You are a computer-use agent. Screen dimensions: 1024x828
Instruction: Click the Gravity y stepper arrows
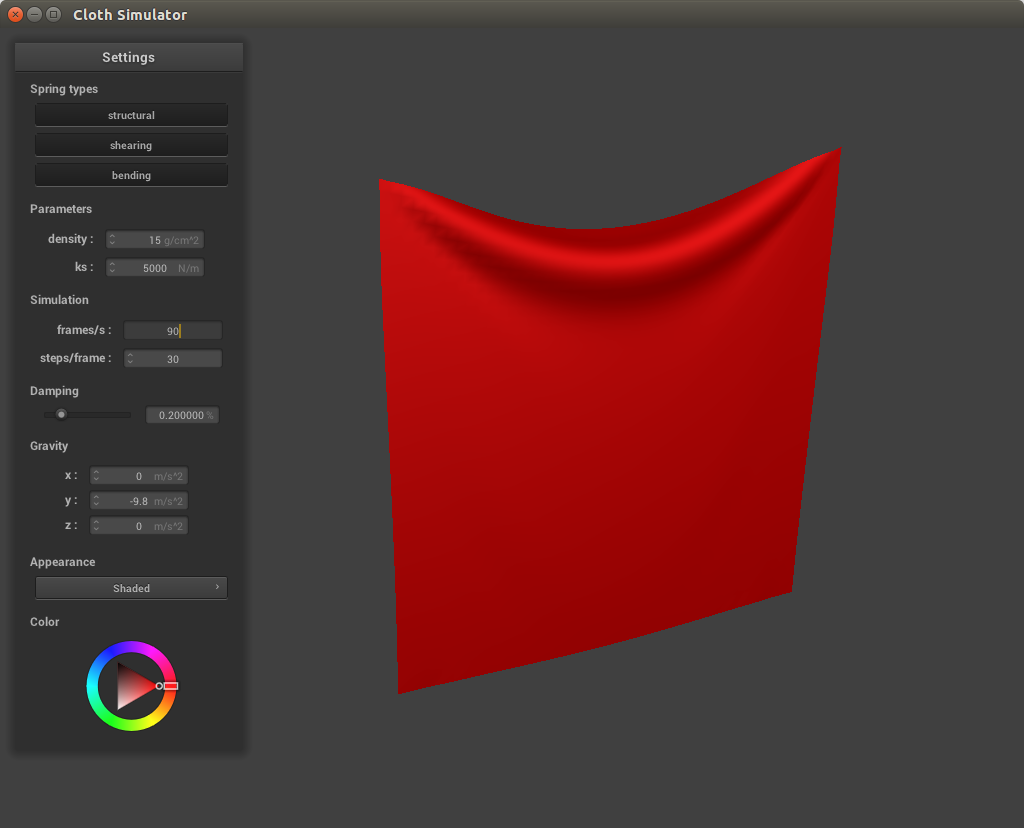click(x=97, y=501)
